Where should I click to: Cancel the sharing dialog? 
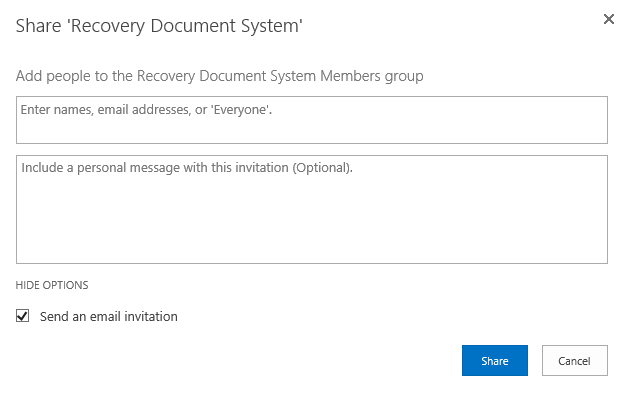(x=574, y=361)
